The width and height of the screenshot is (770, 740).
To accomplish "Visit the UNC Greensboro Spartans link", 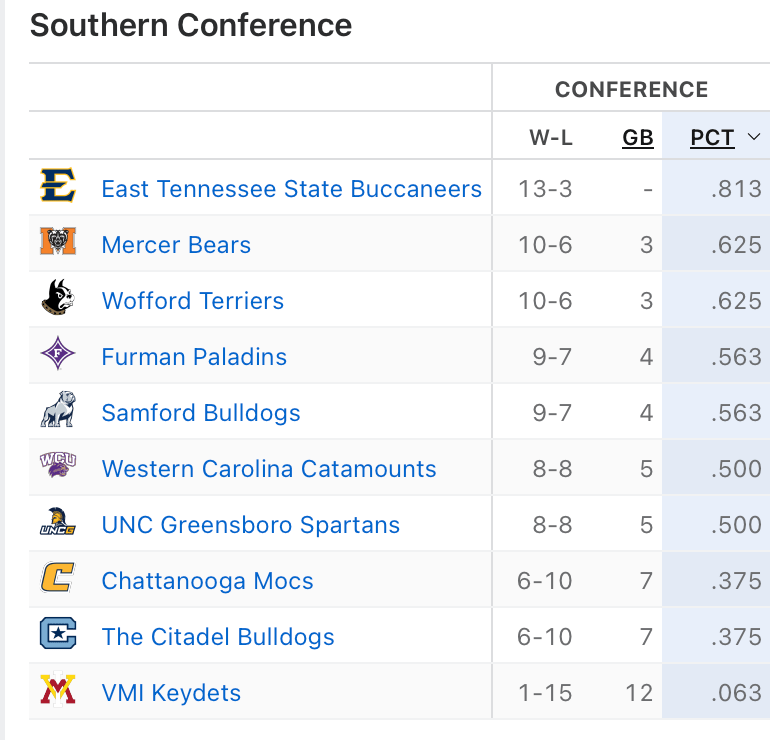I will [x=250, y=525].
